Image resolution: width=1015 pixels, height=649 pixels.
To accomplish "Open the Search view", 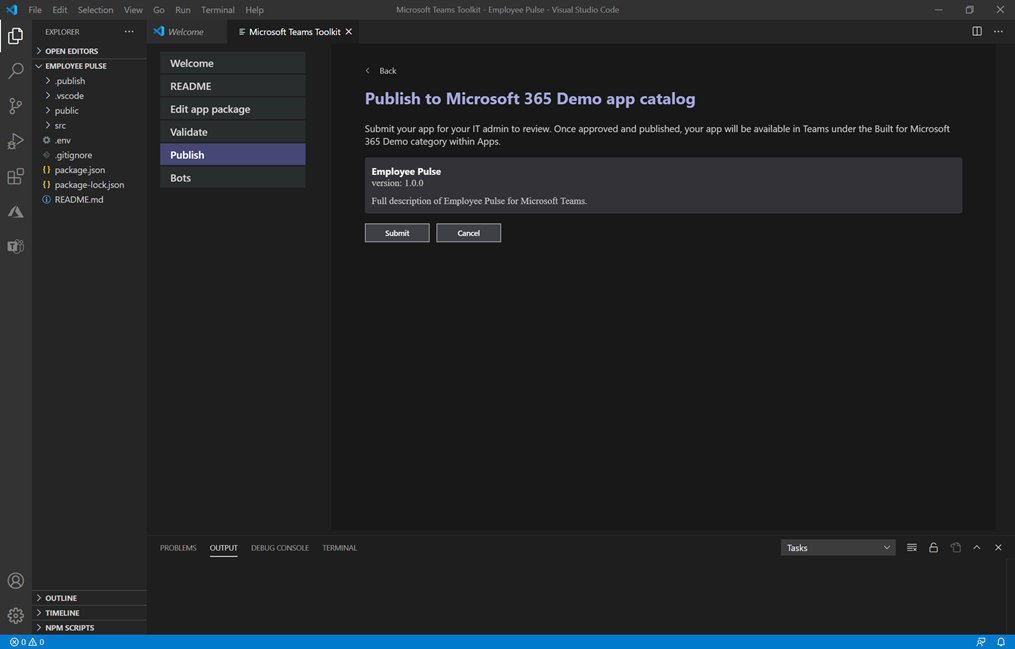I will click(16, 71).
